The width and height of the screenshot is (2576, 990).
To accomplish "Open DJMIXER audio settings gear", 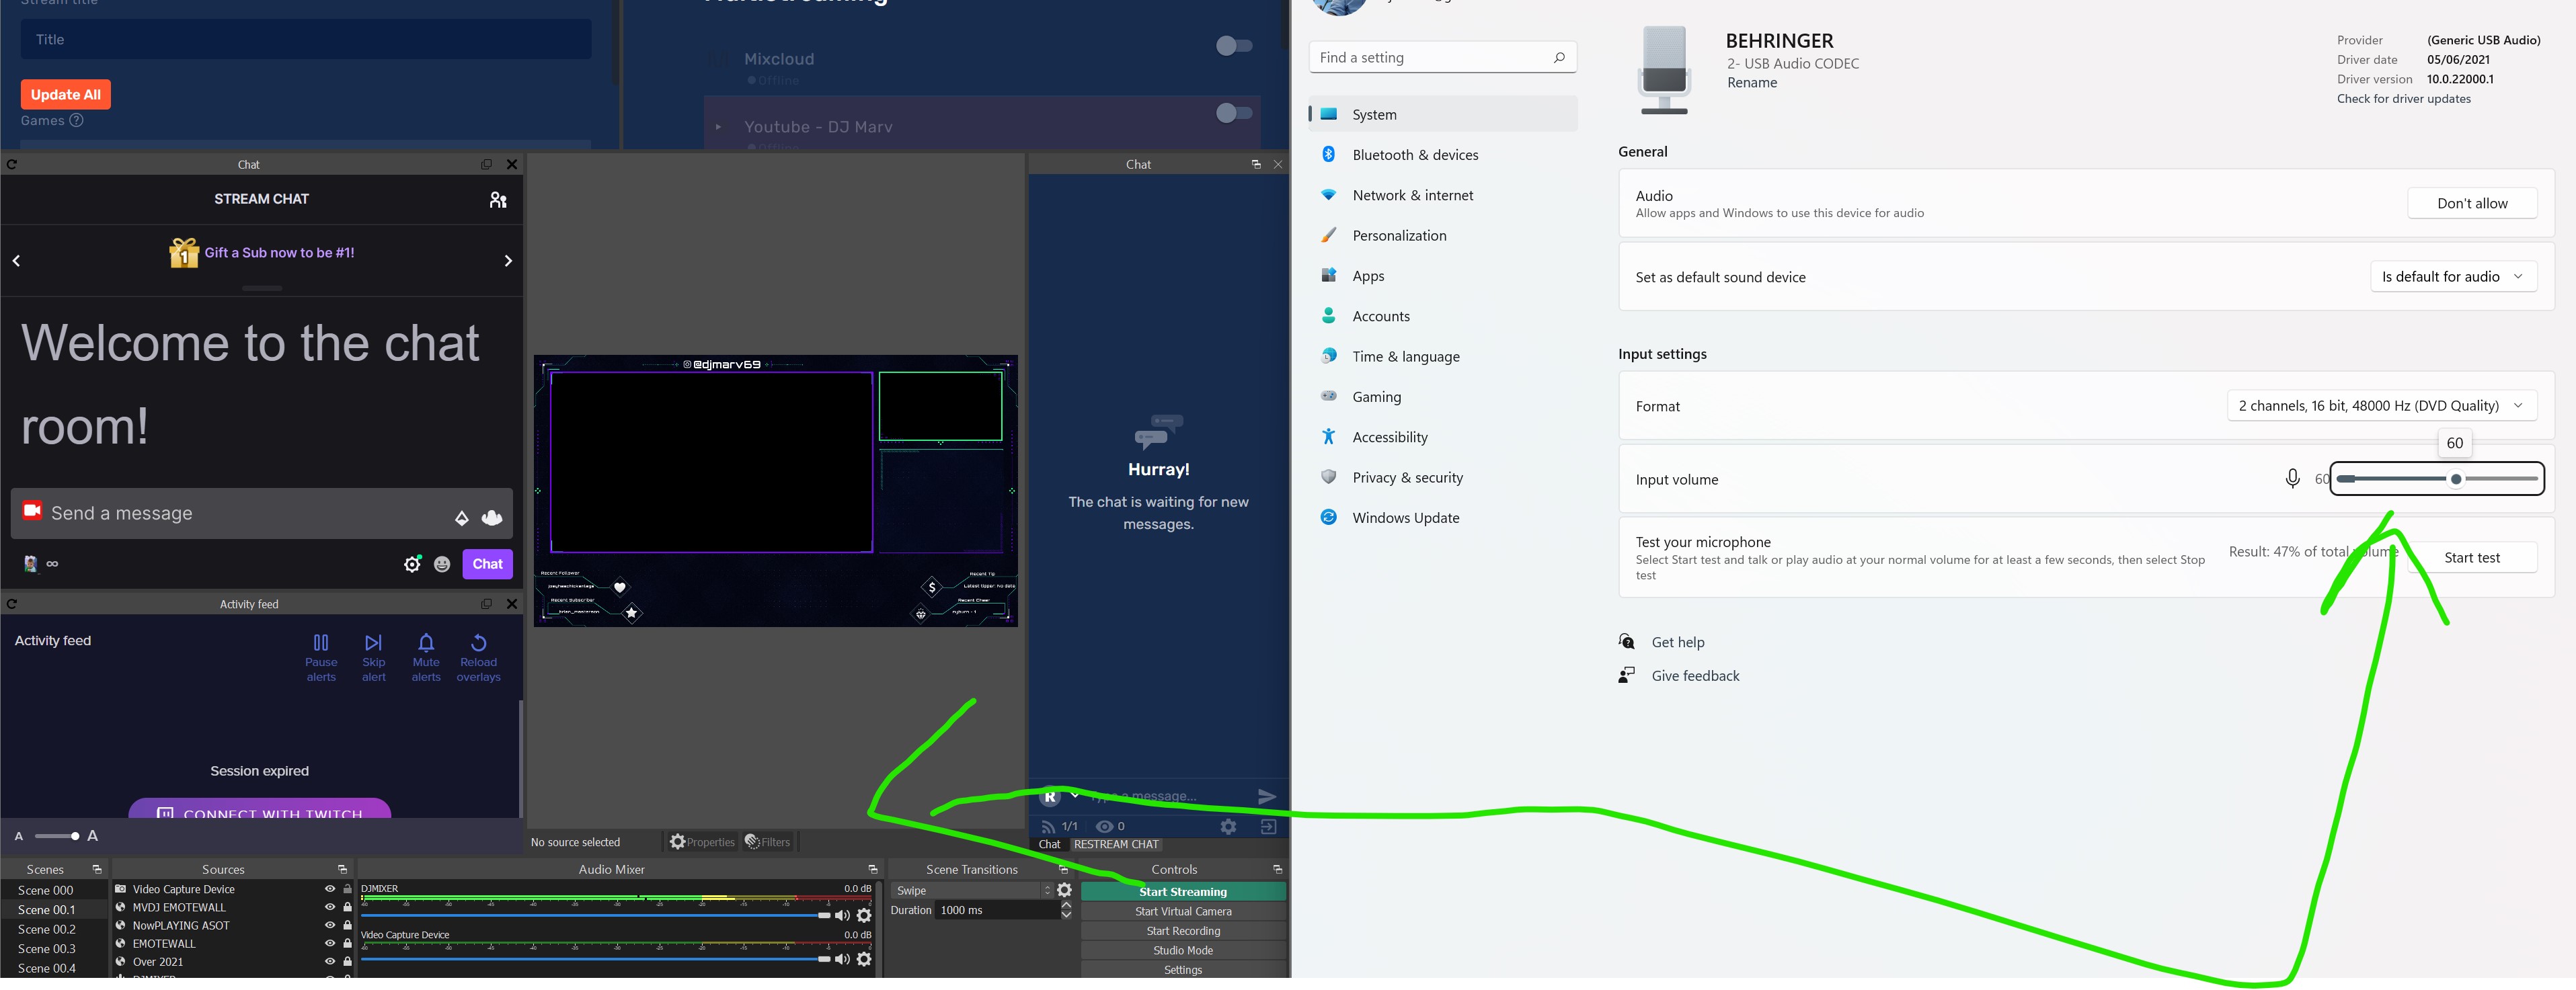I will [x=864, y=915].
